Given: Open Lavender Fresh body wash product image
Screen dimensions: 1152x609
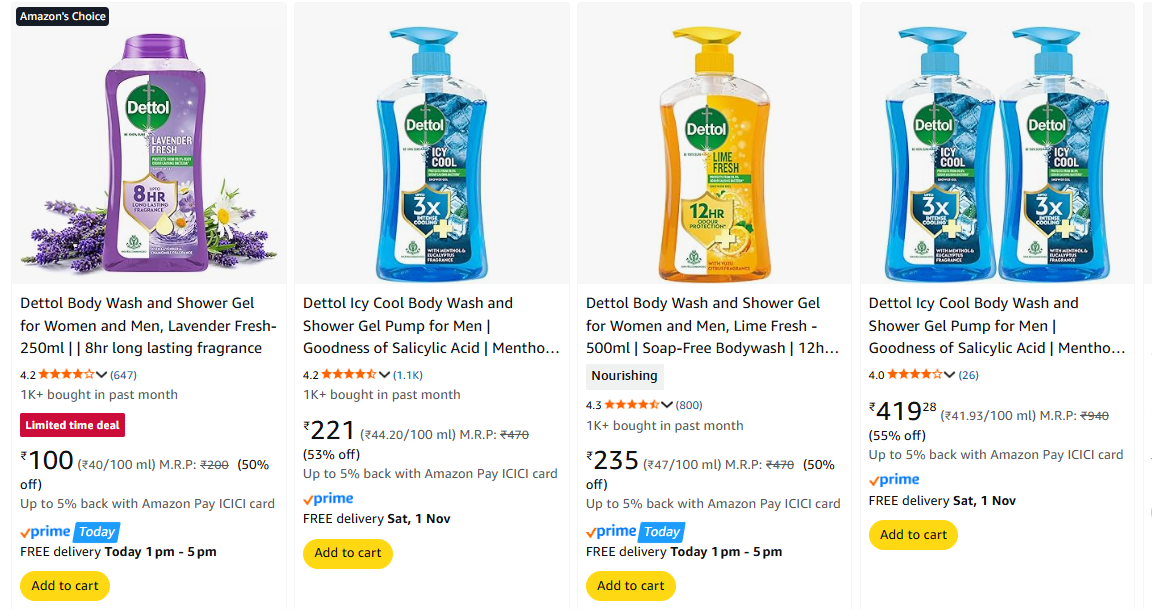Looking at the screenshot, I should pyautogui.click(x=148, y=145).
